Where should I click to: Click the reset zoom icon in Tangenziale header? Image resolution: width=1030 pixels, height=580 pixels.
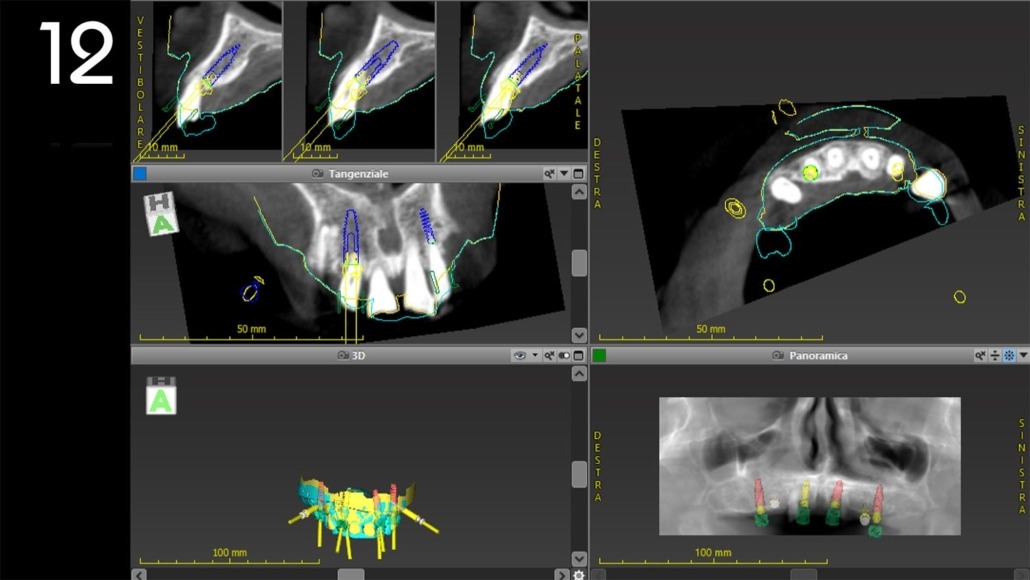[549, 174]
